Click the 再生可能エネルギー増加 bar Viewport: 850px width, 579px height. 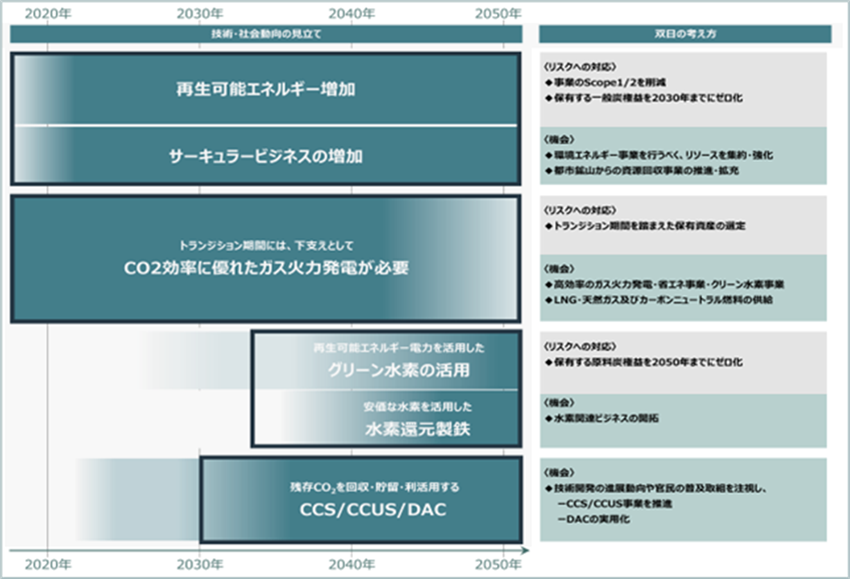tap(265, 90)
